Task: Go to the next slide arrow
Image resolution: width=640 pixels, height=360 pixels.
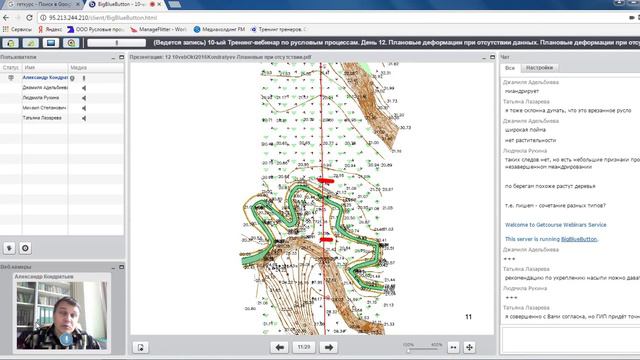Action: (329, 347)
